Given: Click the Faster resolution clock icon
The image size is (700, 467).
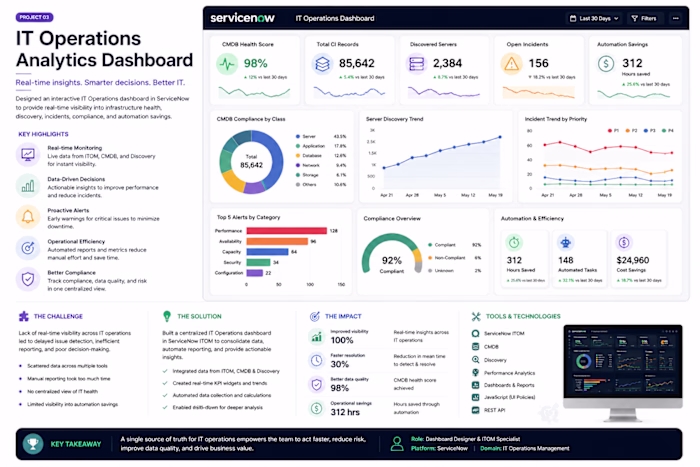Looking at the screenshot, I should pos(317,360).
